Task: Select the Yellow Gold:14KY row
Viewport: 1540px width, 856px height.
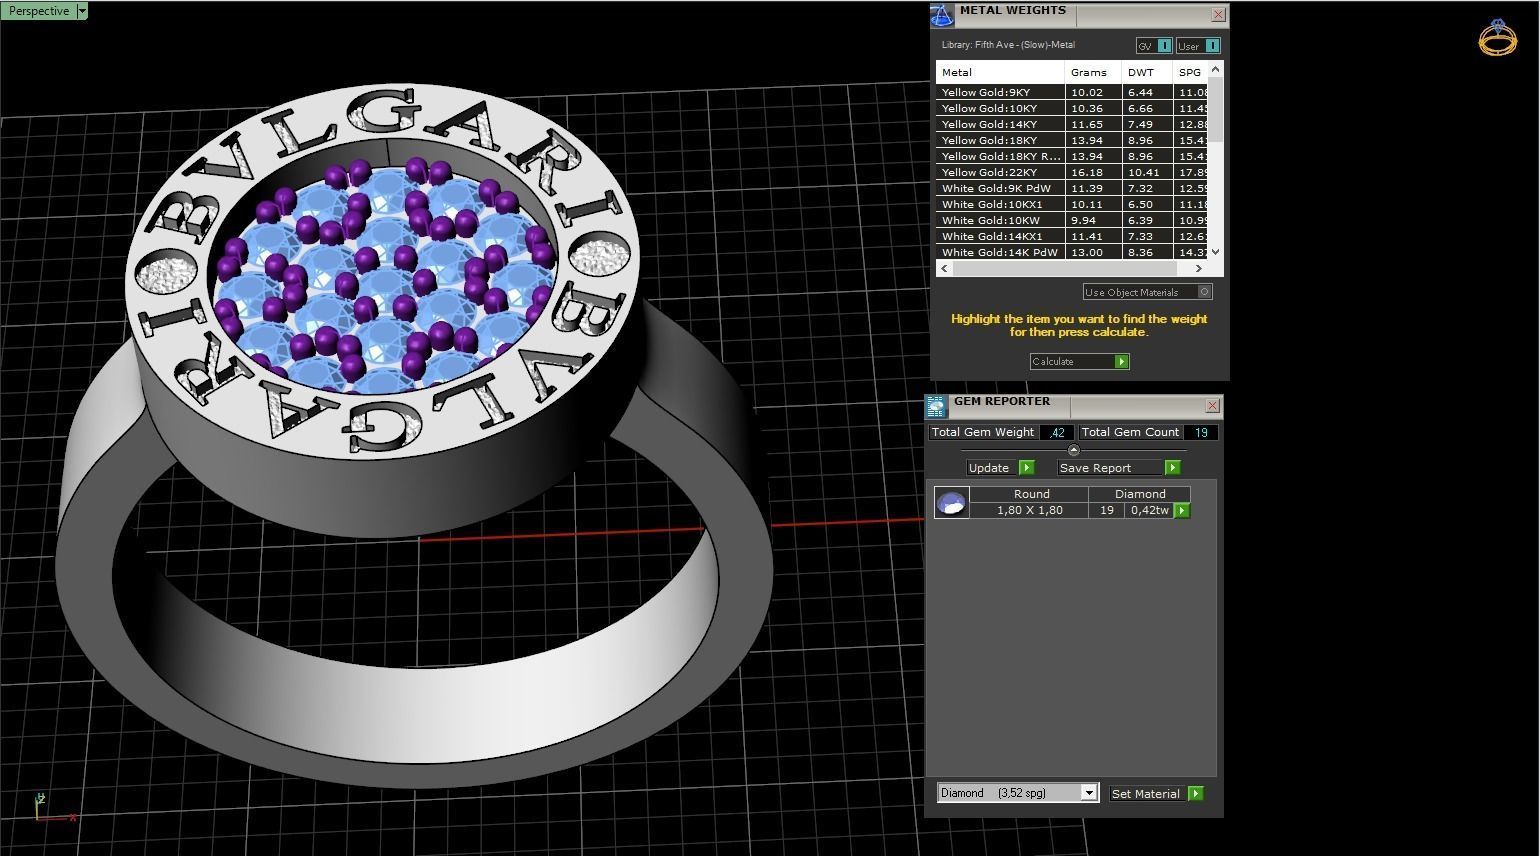Action: (x=1072, y=124)
